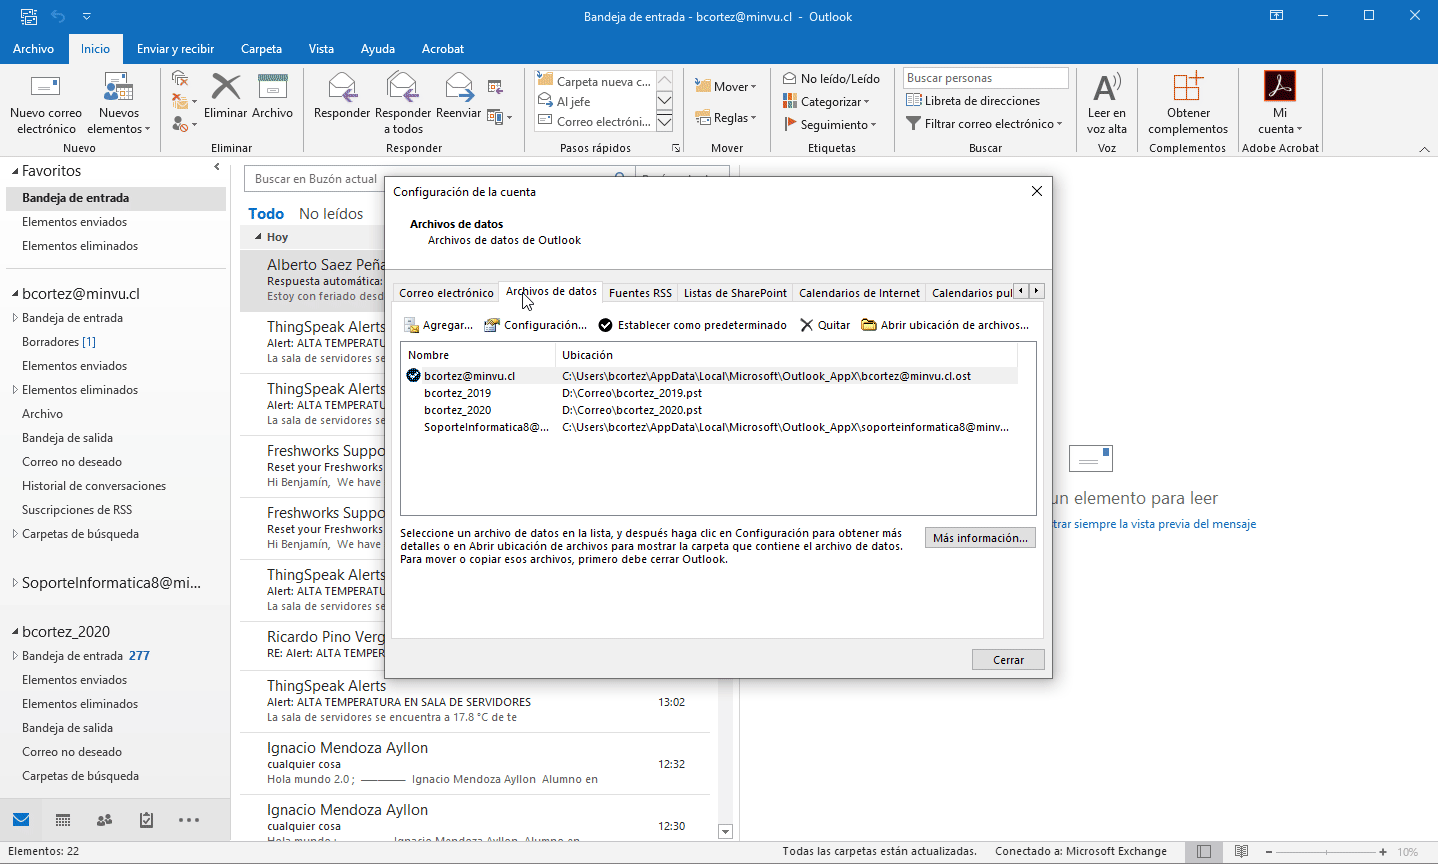Open Historial de conversaciones folder
1438x864 pixels.
pos(94,486)
